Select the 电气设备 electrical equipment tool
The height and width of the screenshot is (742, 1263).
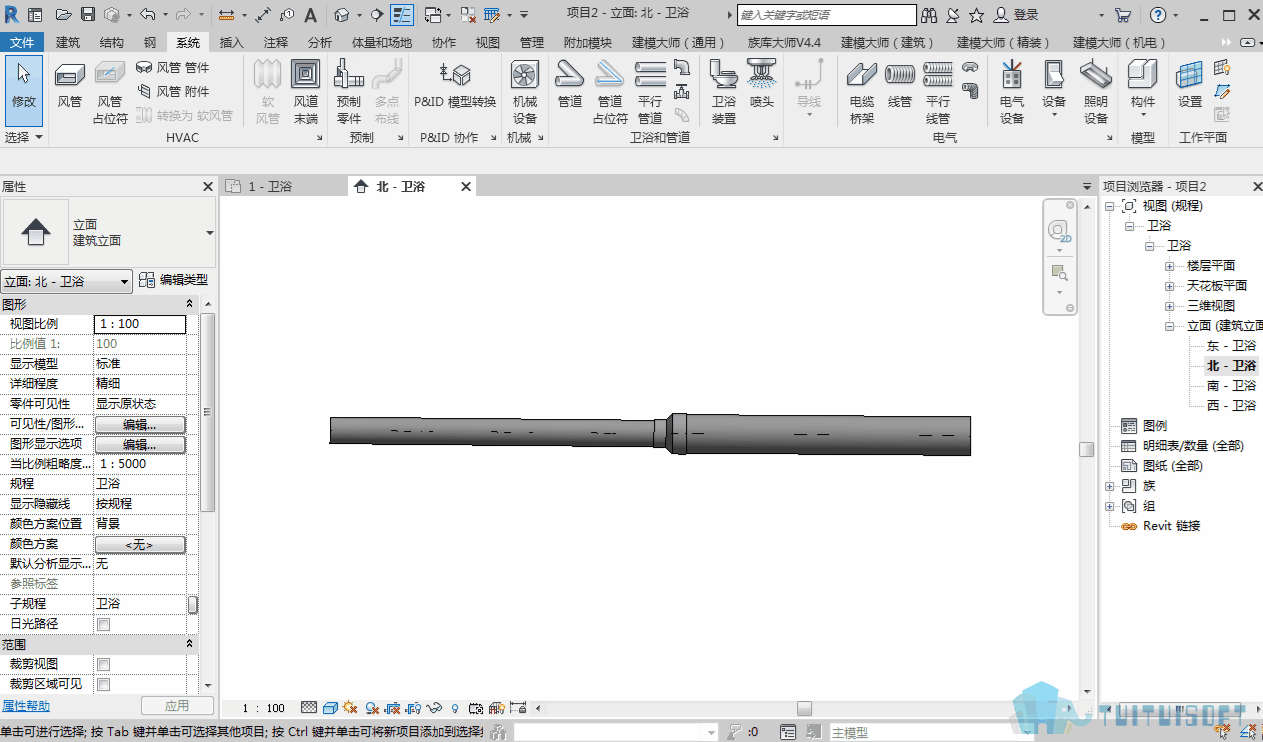coord(1012,90)
